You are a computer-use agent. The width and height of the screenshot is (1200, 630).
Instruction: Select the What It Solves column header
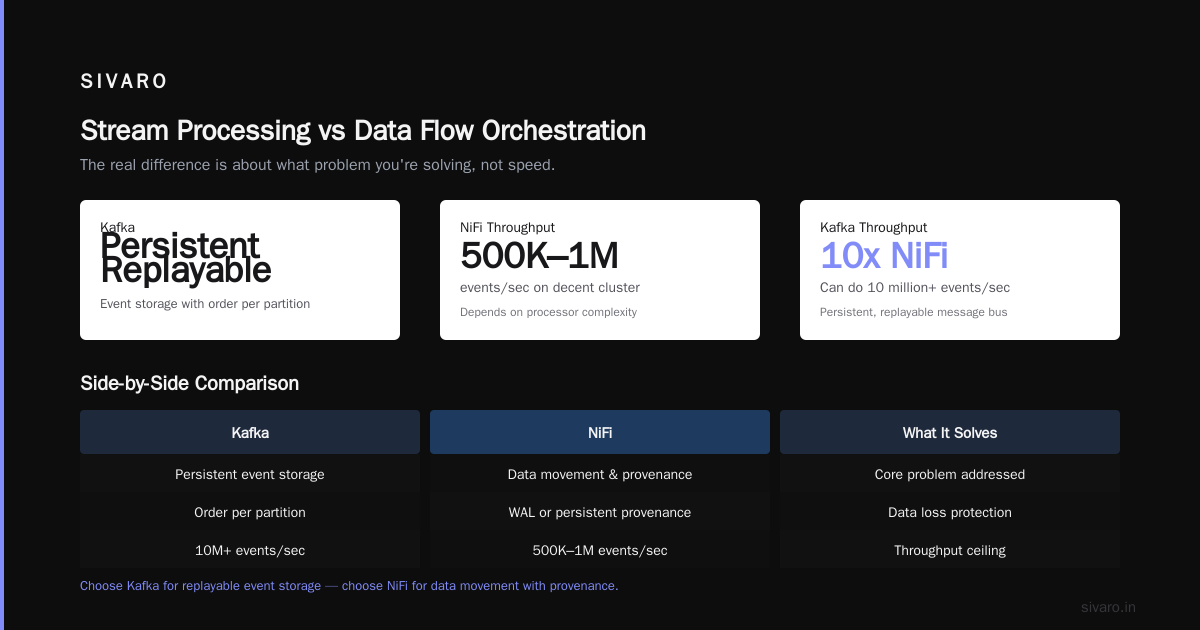pos(950,432)
